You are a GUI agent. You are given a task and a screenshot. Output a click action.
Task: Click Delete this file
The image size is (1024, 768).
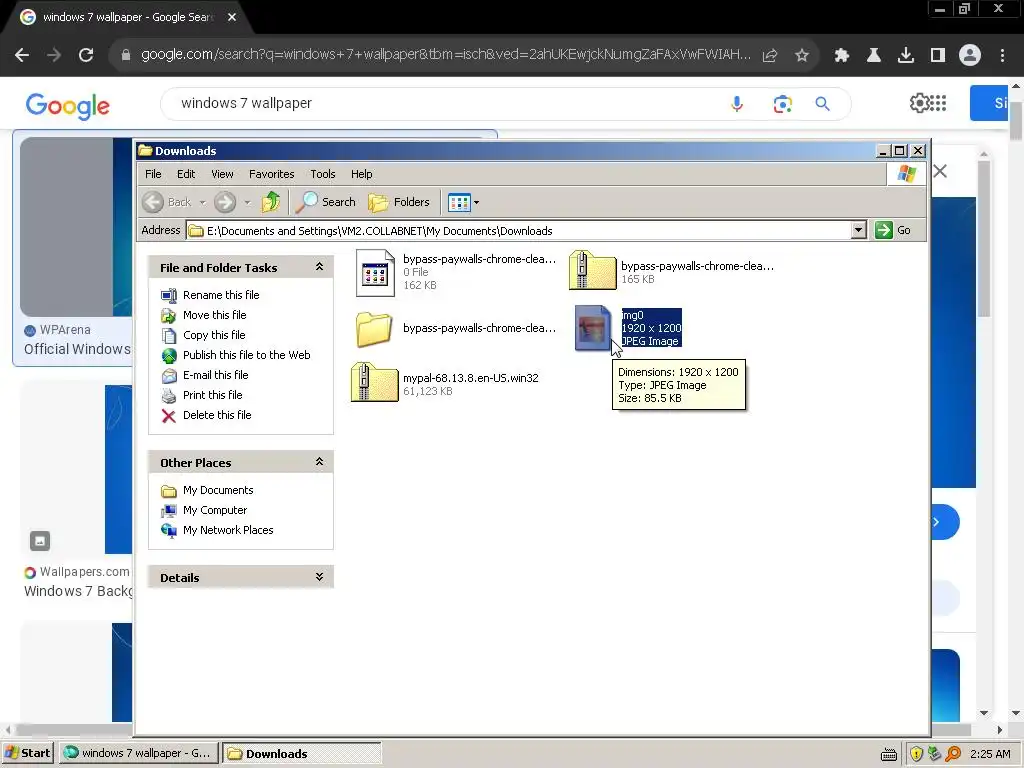(217, 415)
